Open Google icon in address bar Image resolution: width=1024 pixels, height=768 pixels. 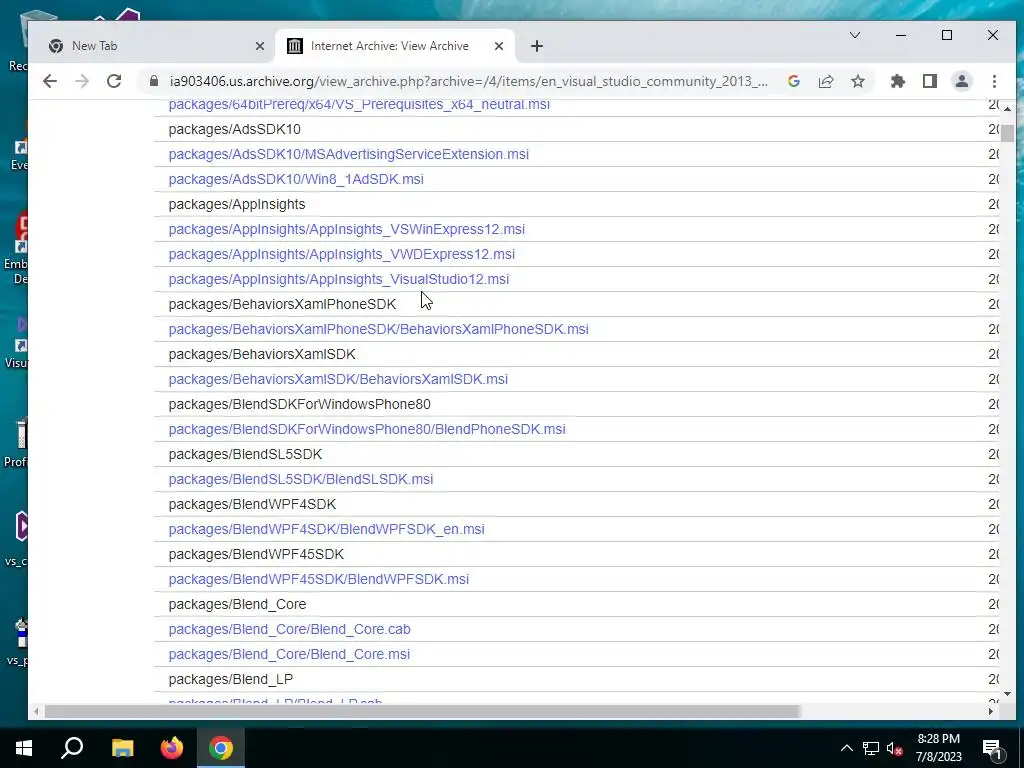(793, 81)
